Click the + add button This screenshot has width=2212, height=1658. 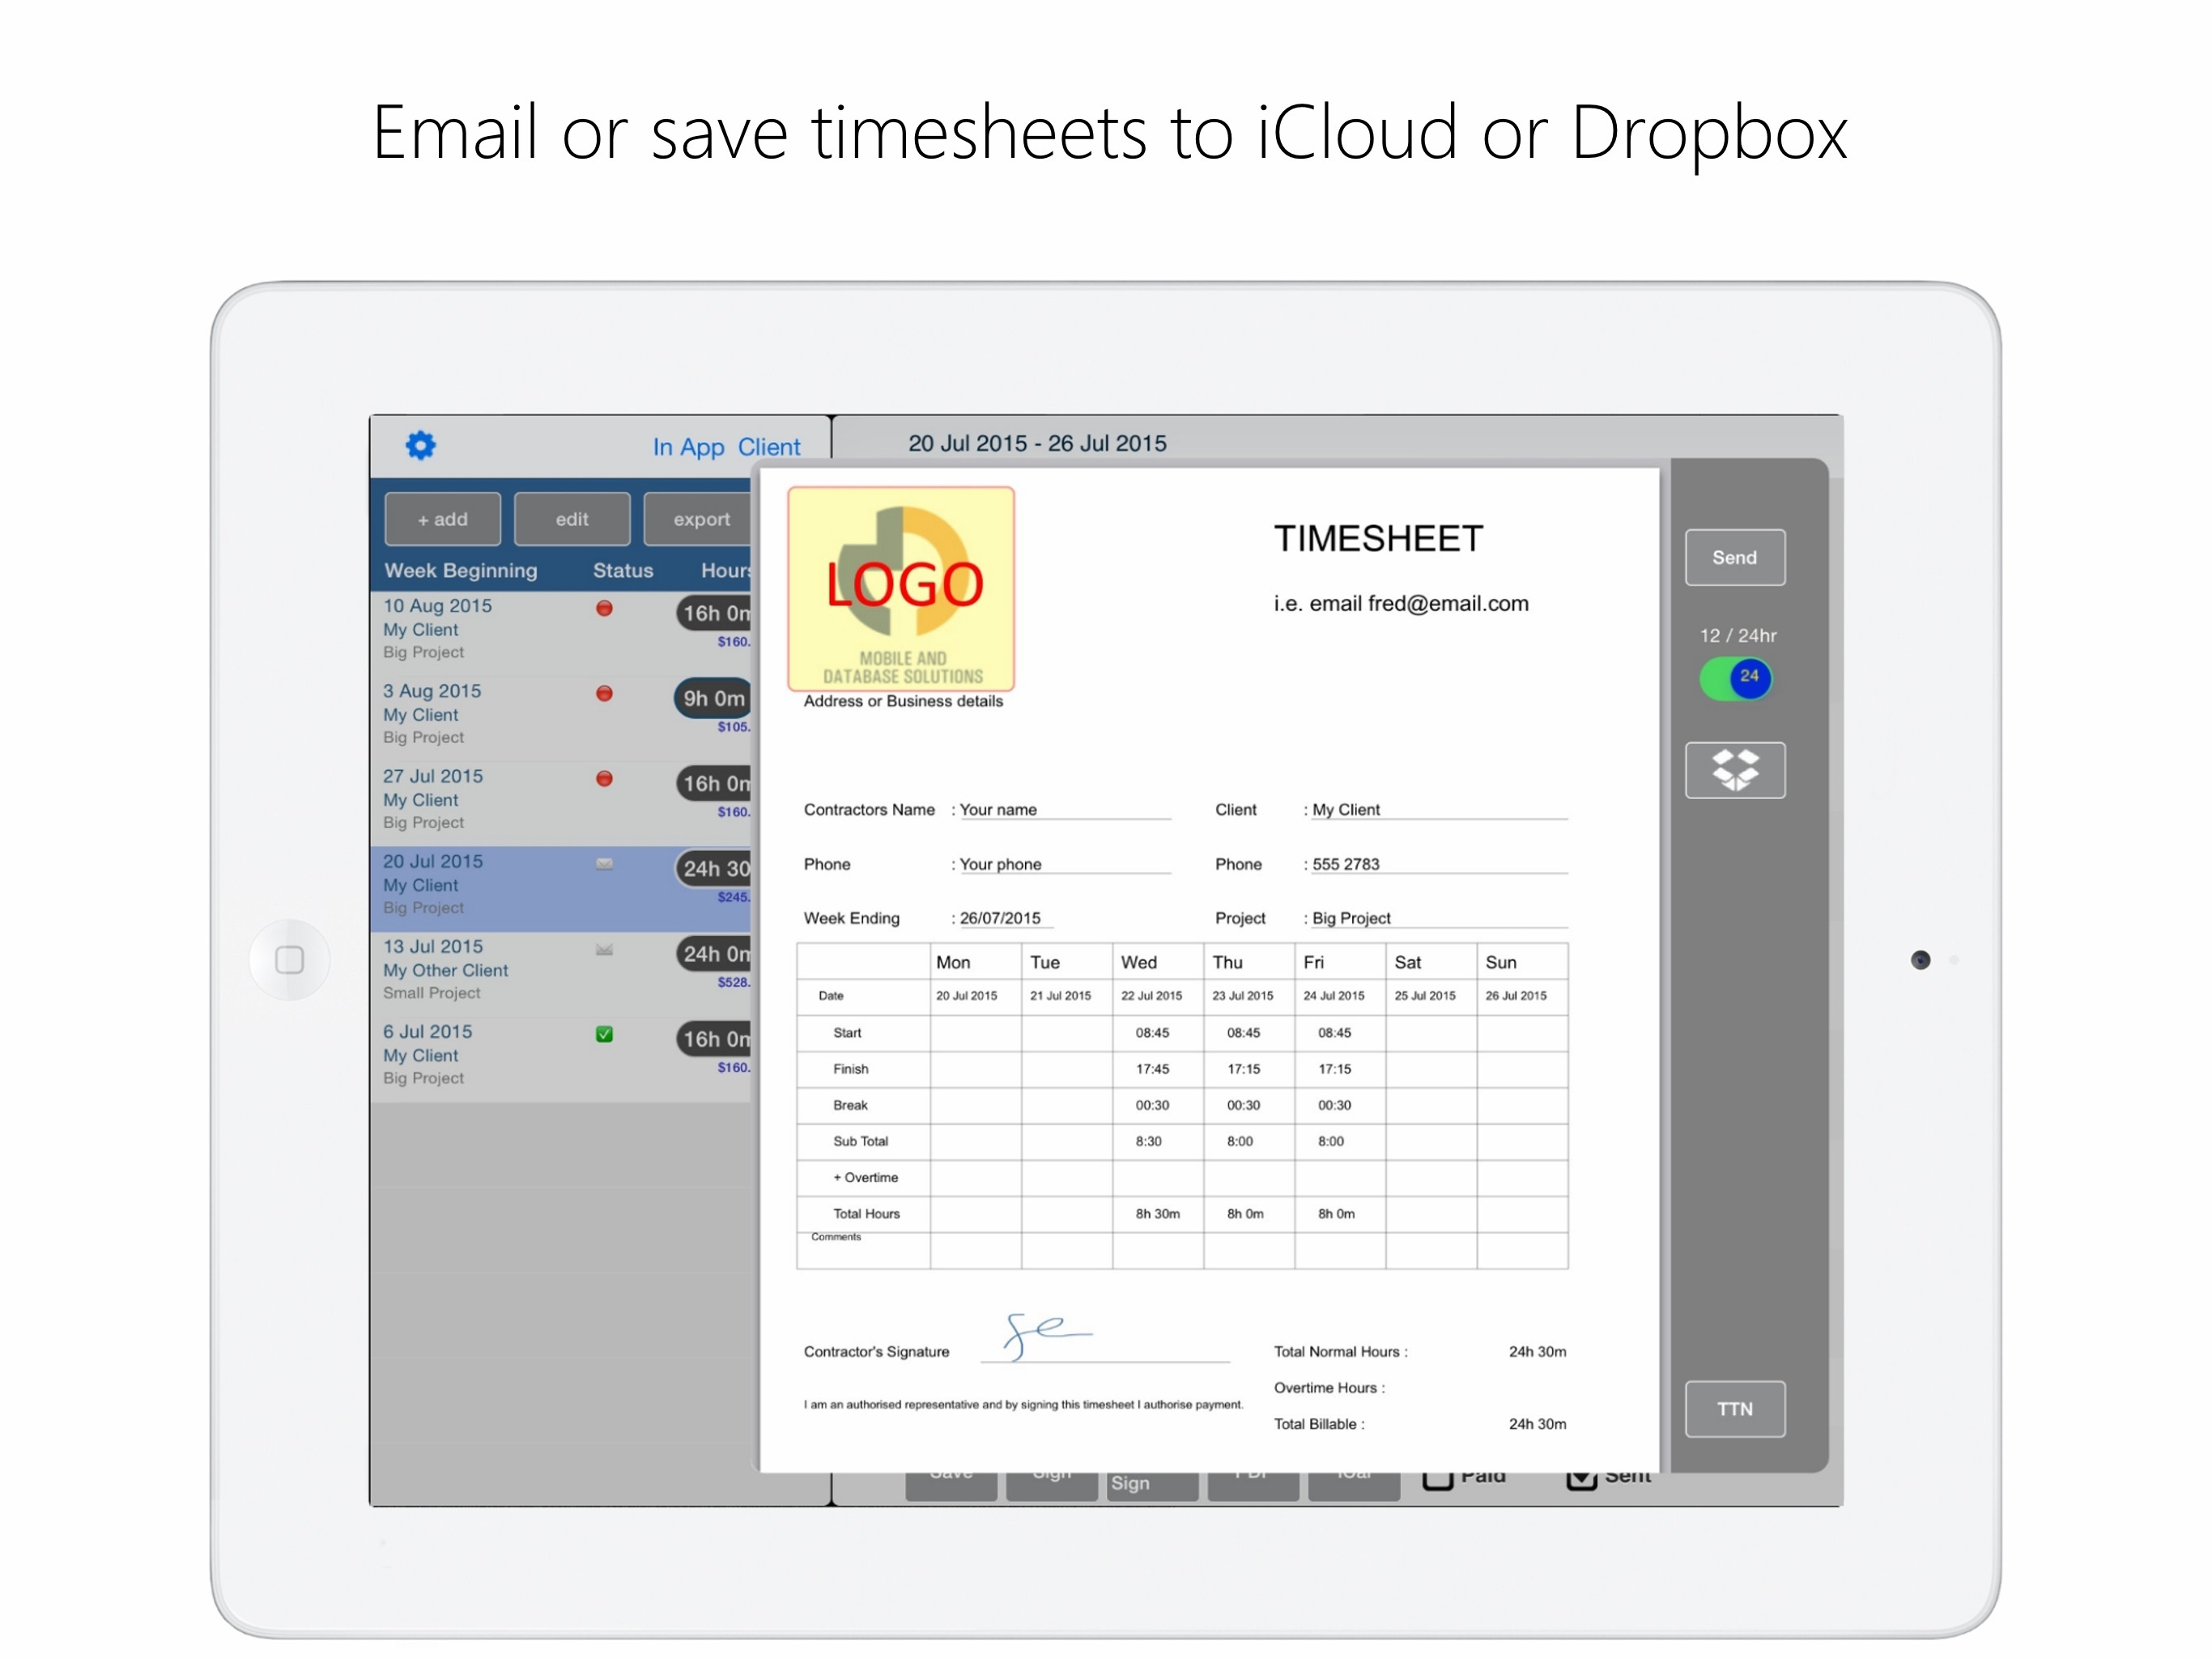coord(442,519)
